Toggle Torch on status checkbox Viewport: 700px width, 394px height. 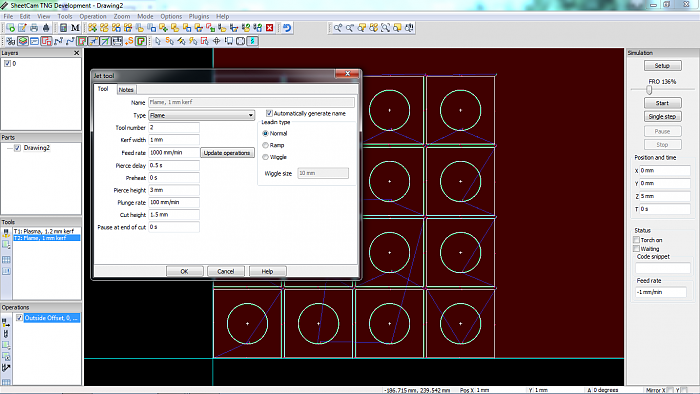637,240
